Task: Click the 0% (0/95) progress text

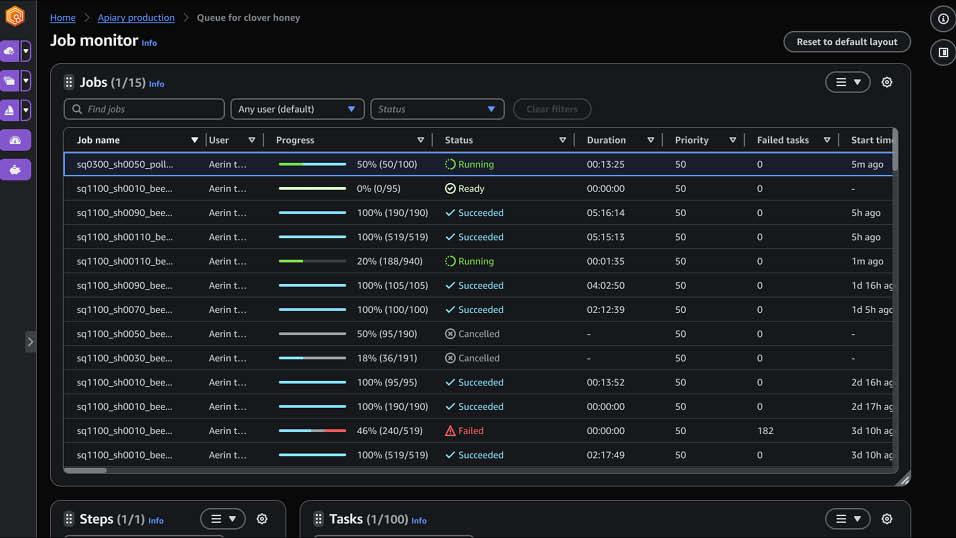Action: (379, 188)
